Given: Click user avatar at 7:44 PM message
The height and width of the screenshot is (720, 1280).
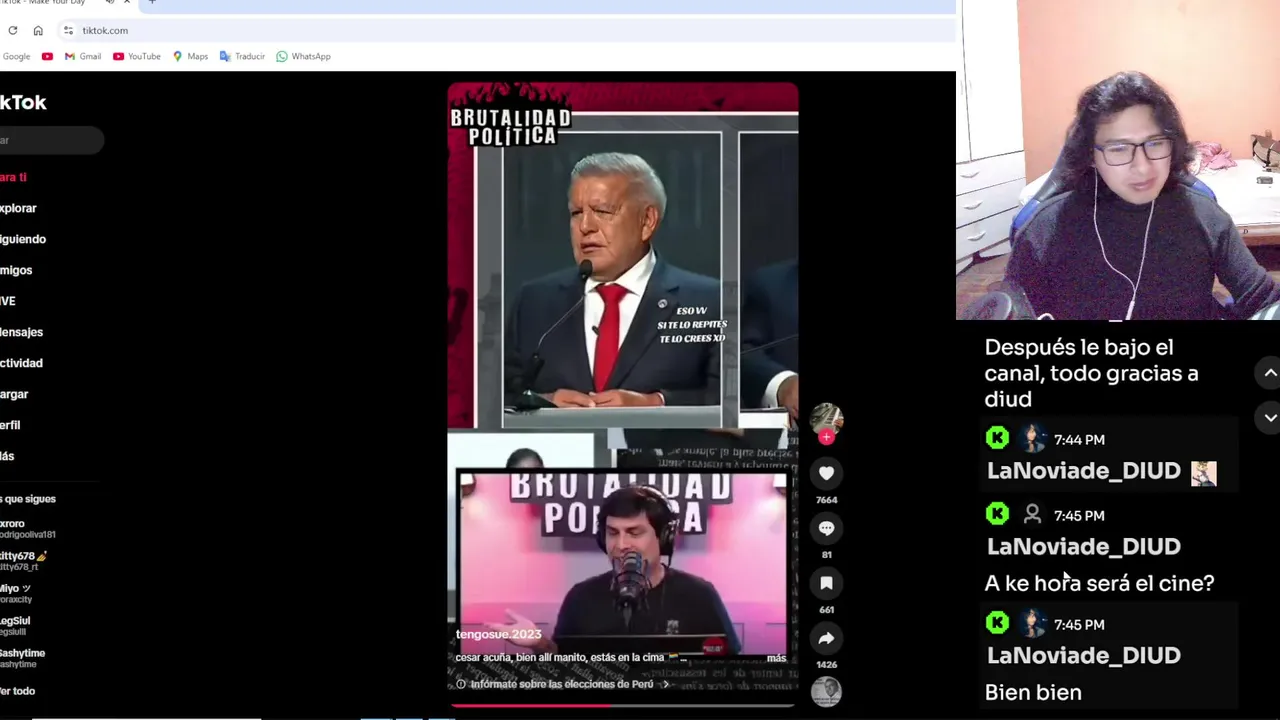Looking at the screenshot, I should point(1033,438).
